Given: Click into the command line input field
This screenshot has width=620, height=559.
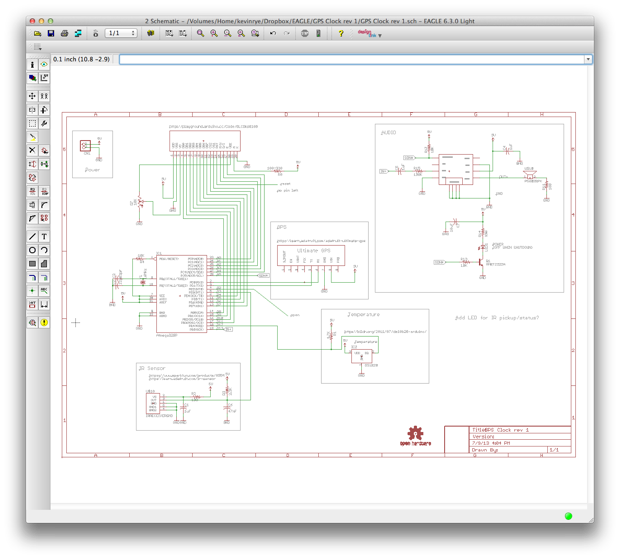Looking at the screenshot, I should click(x=352, y=59).
